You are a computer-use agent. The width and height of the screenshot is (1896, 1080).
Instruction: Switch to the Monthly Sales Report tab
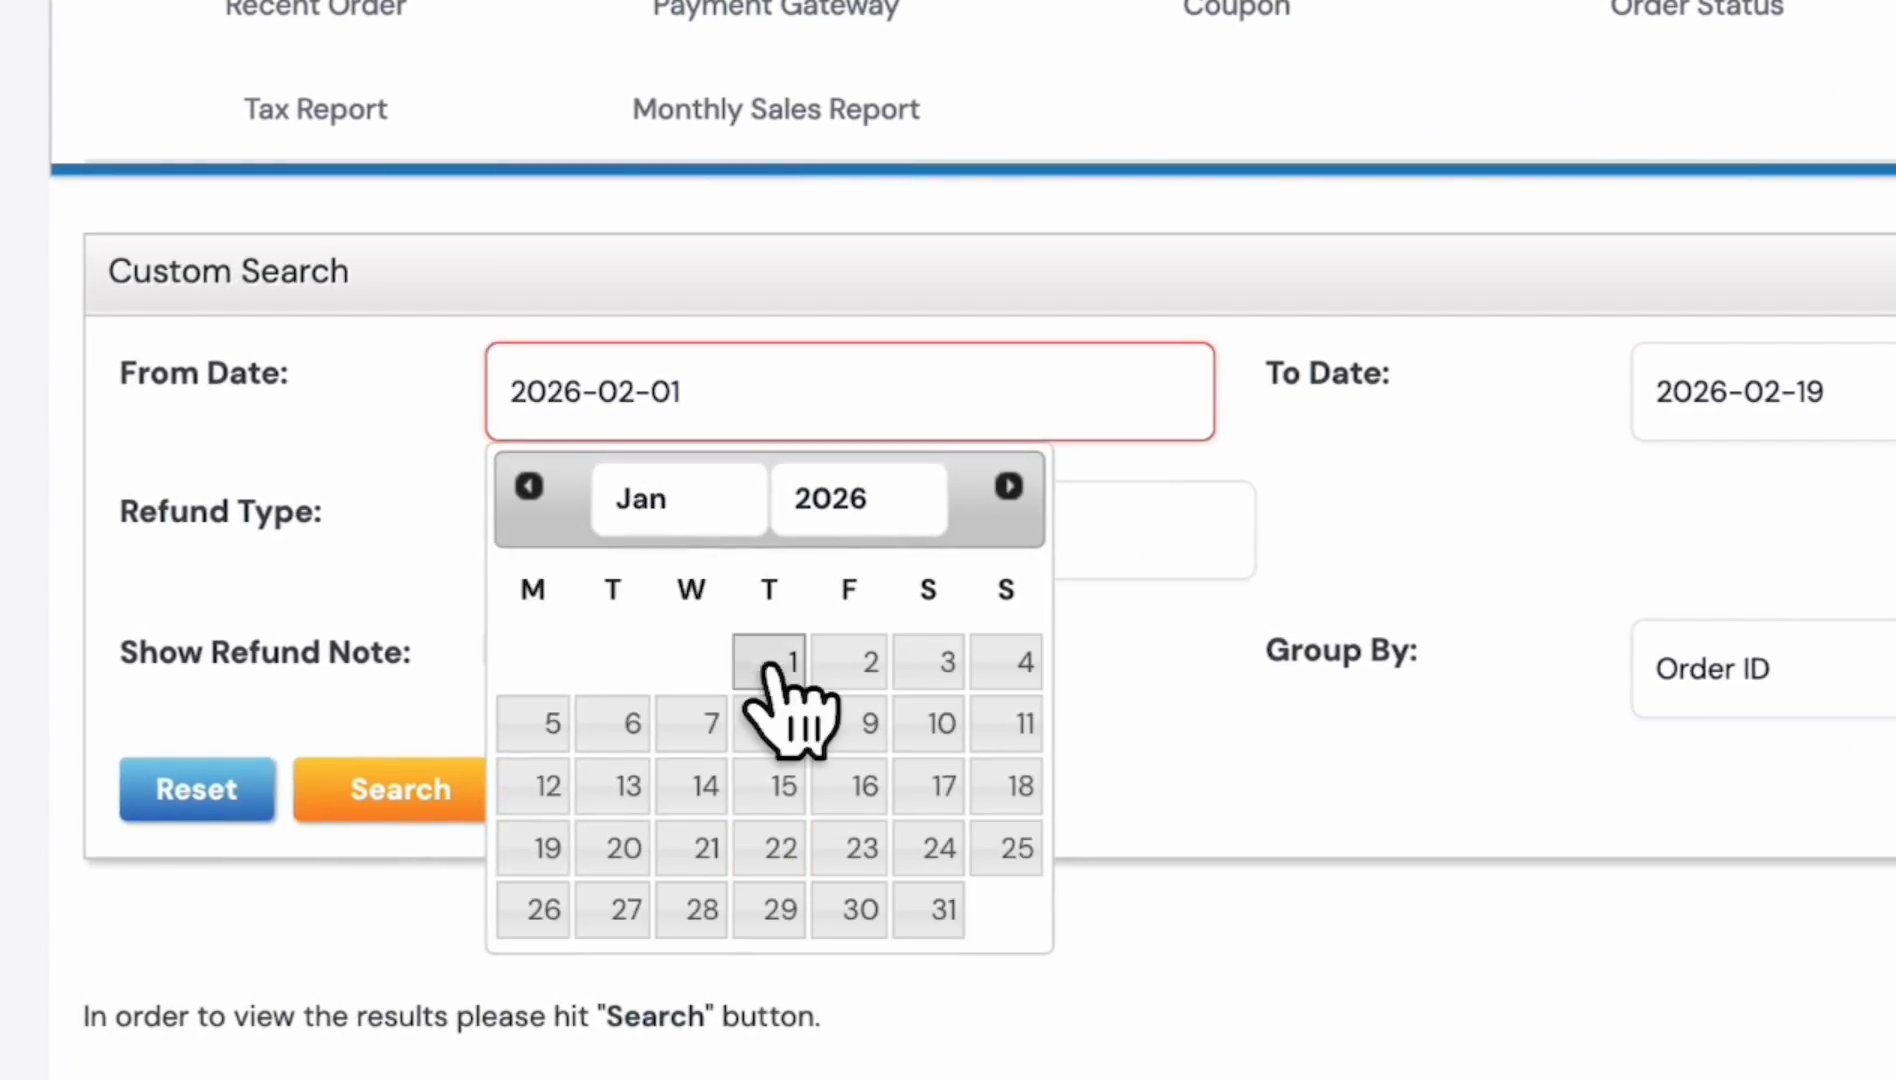click(x=776, y=109)
